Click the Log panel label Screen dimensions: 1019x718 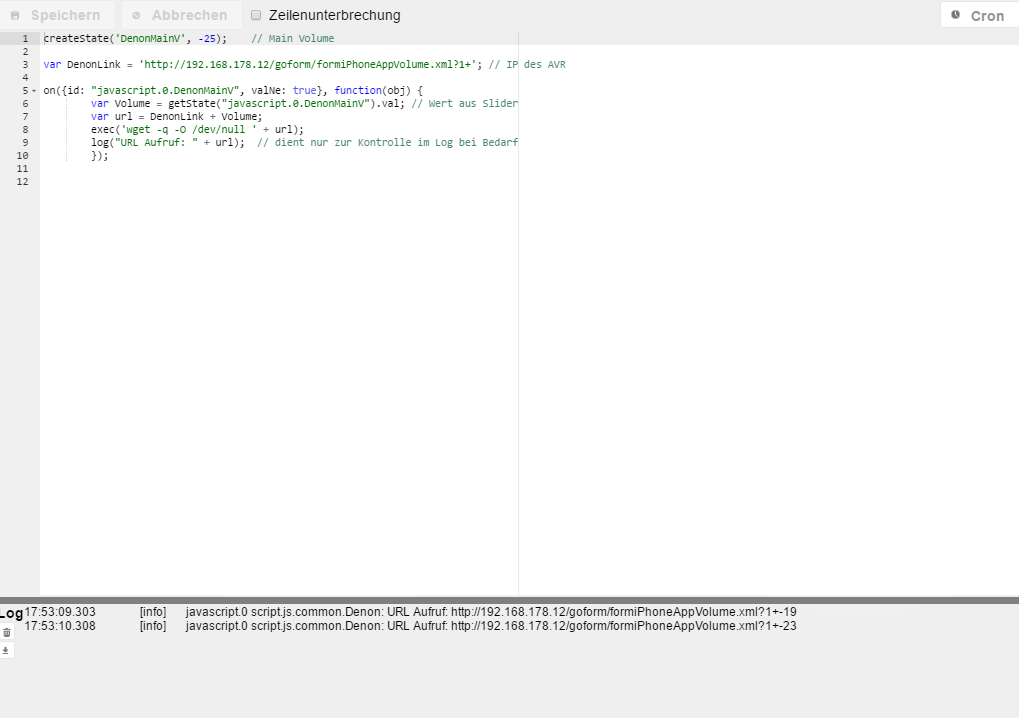[x=11, y=613]
